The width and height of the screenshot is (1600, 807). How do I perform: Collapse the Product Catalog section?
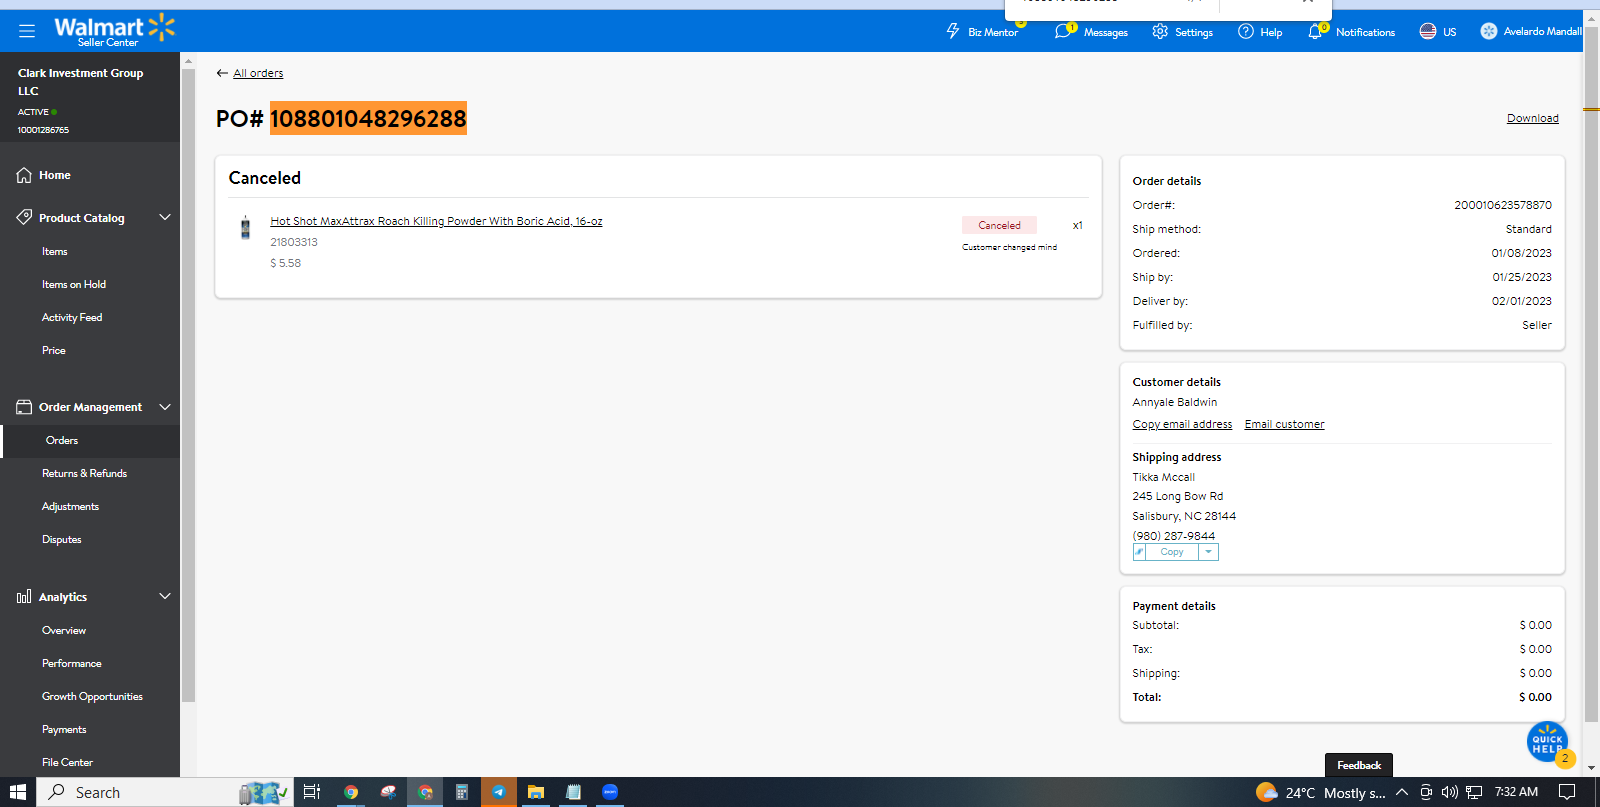click(x=165, y=217)
